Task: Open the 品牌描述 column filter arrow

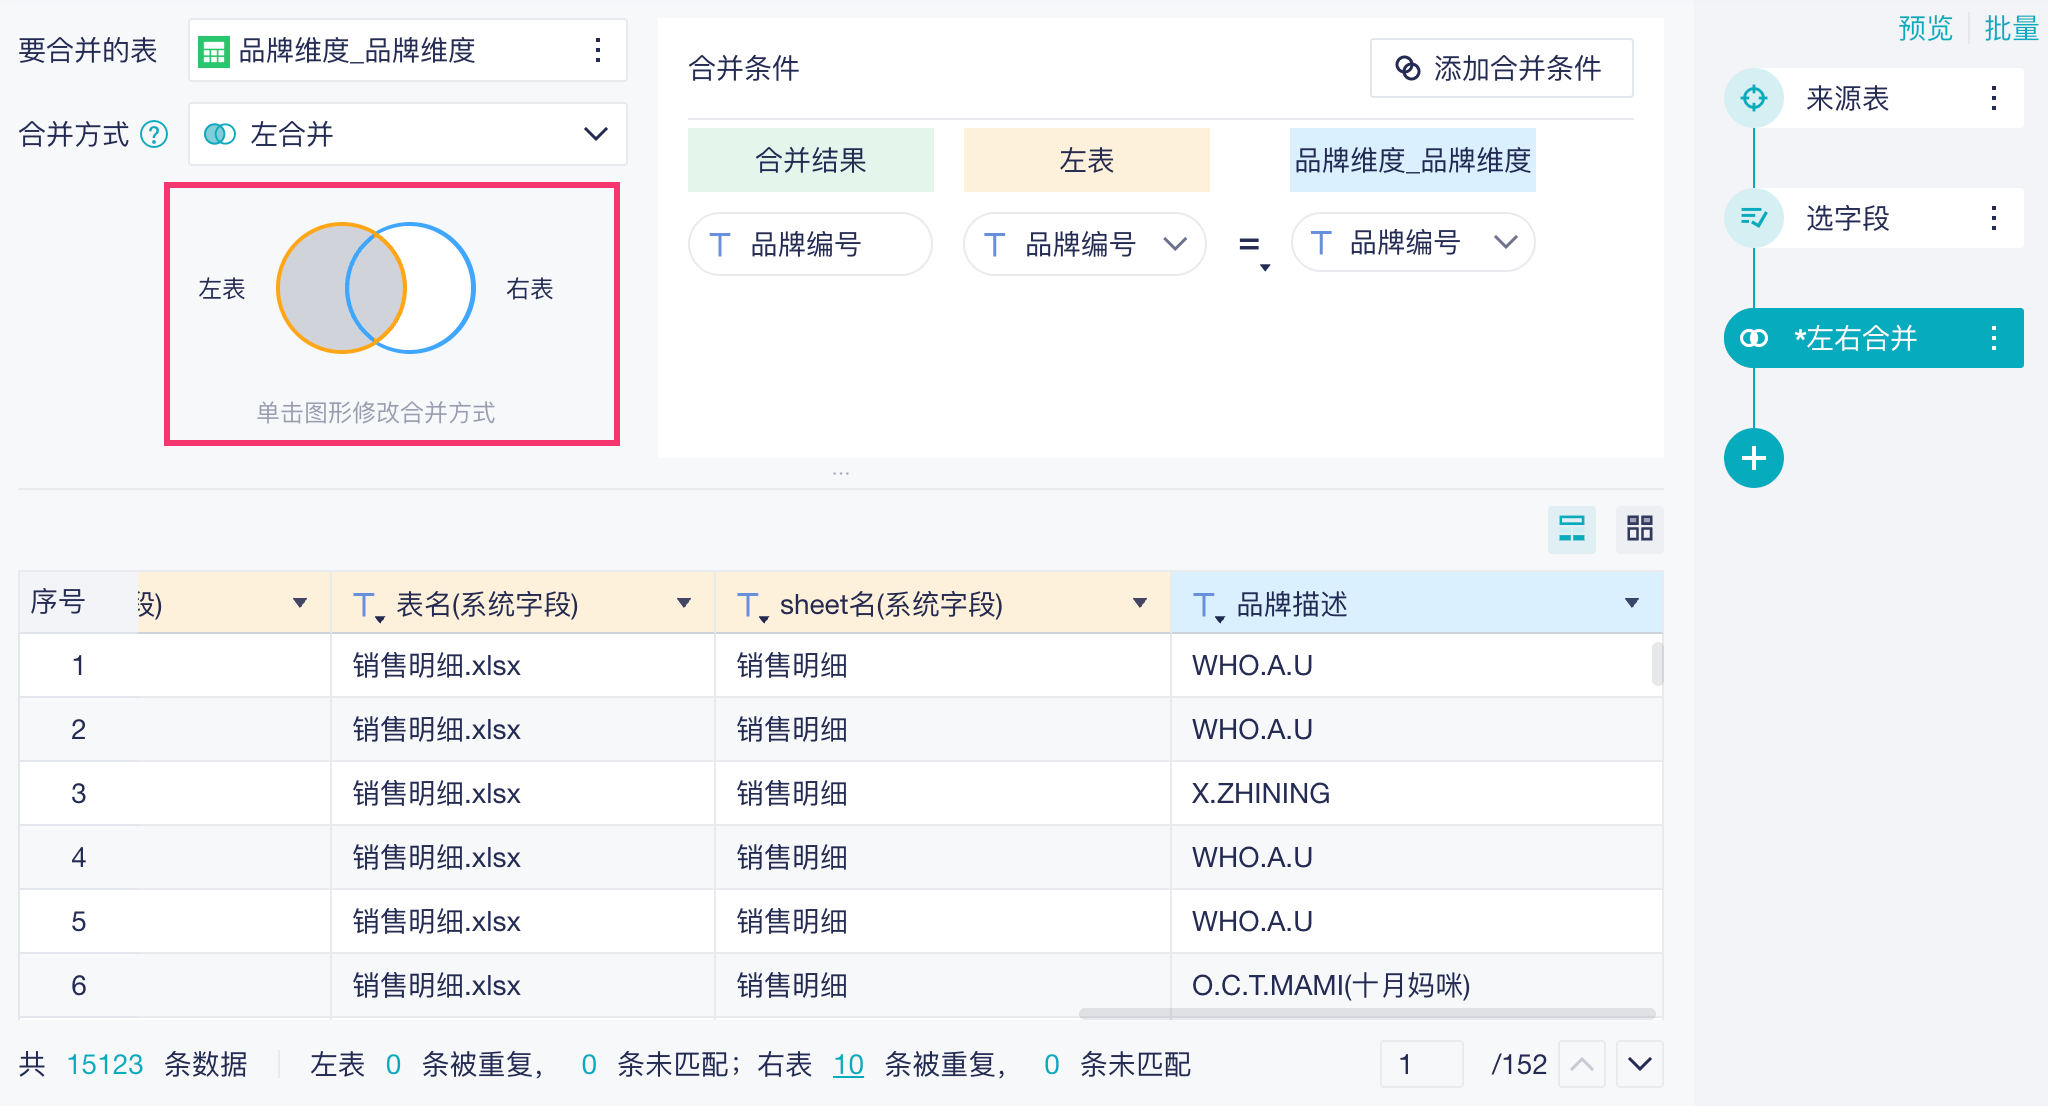Action: (1631, 603)
